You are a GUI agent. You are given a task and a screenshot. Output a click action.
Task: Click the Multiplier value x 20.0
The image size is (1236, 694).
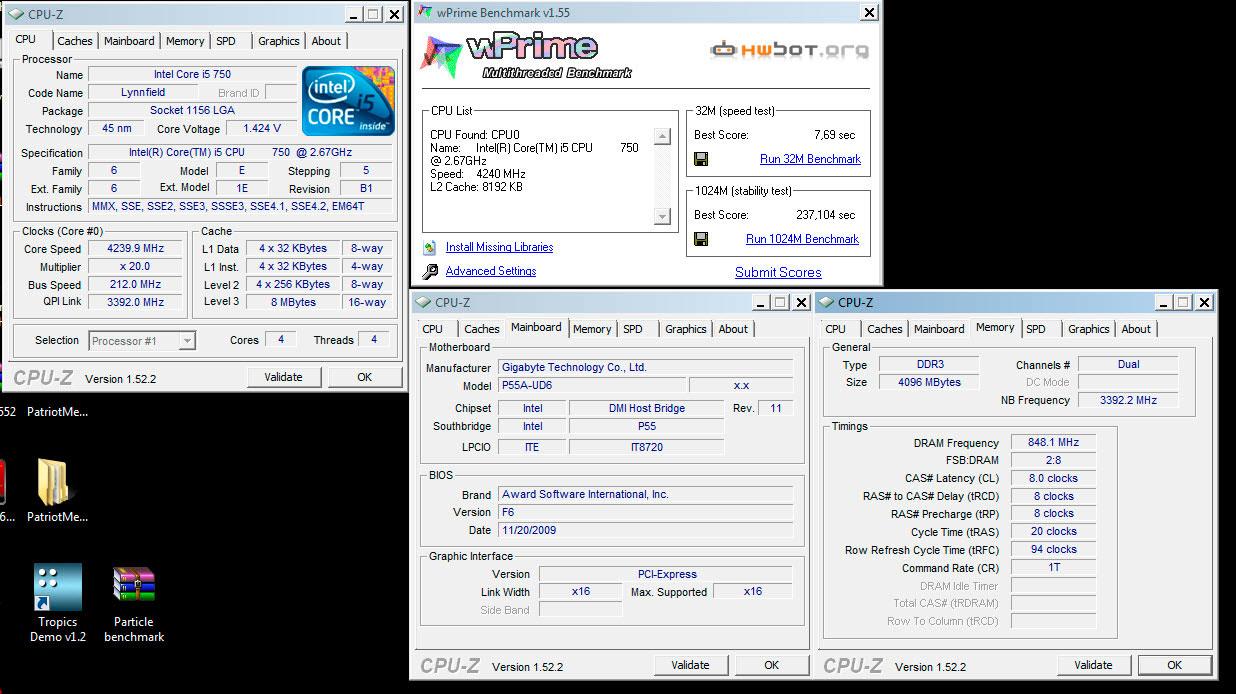[x=135, y=267]
